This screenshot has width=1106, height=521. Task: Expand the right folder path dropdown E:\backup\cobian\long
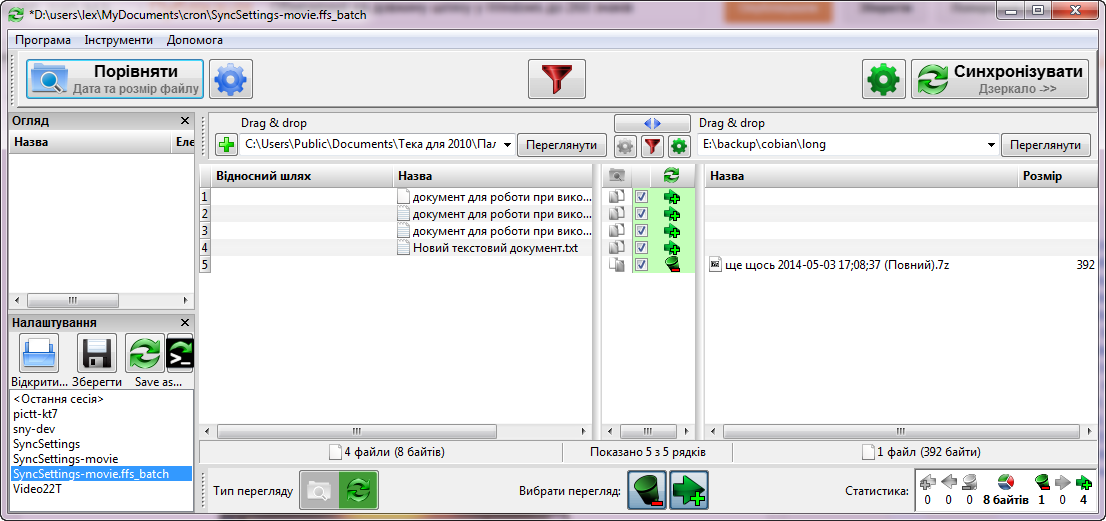(x=991, y=146)
